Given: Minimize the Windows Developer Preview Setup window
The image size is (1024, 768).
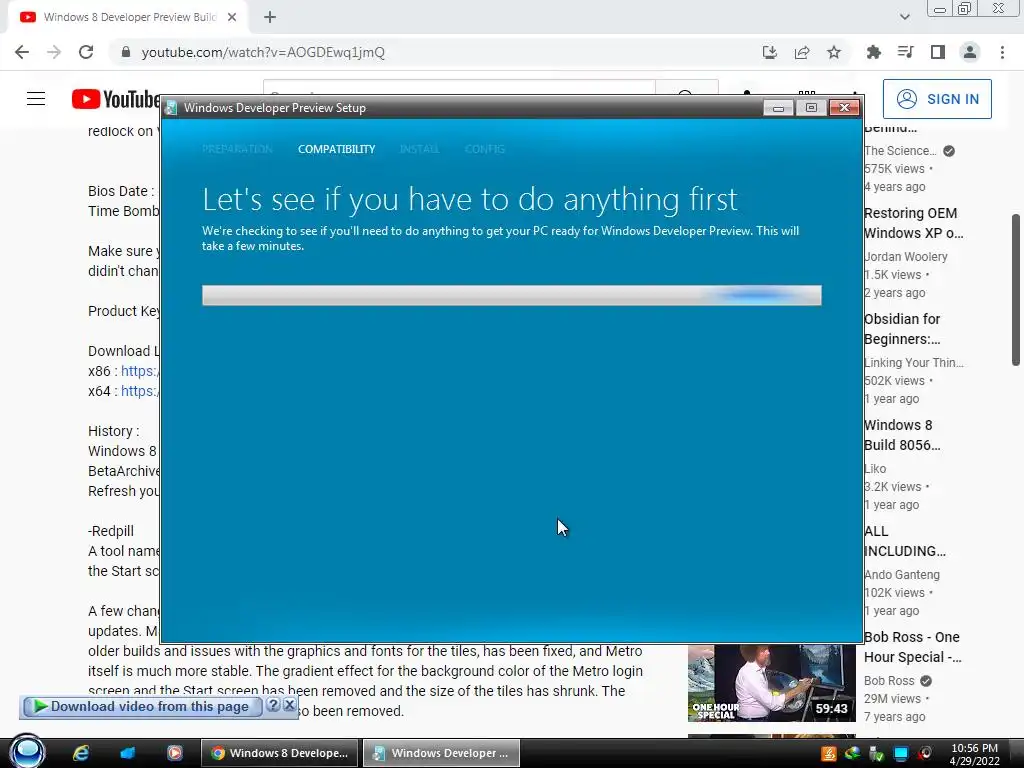Looking at the screenshot, I should (778, 108).
